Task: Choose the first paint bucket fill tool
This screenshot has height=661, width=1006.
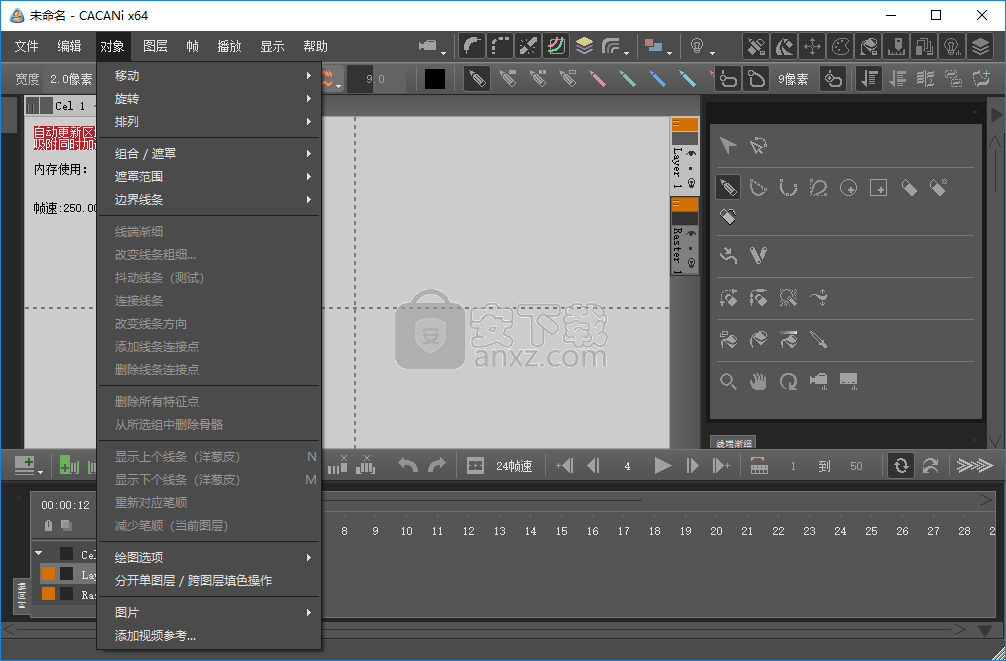Action: click(728, 339)
